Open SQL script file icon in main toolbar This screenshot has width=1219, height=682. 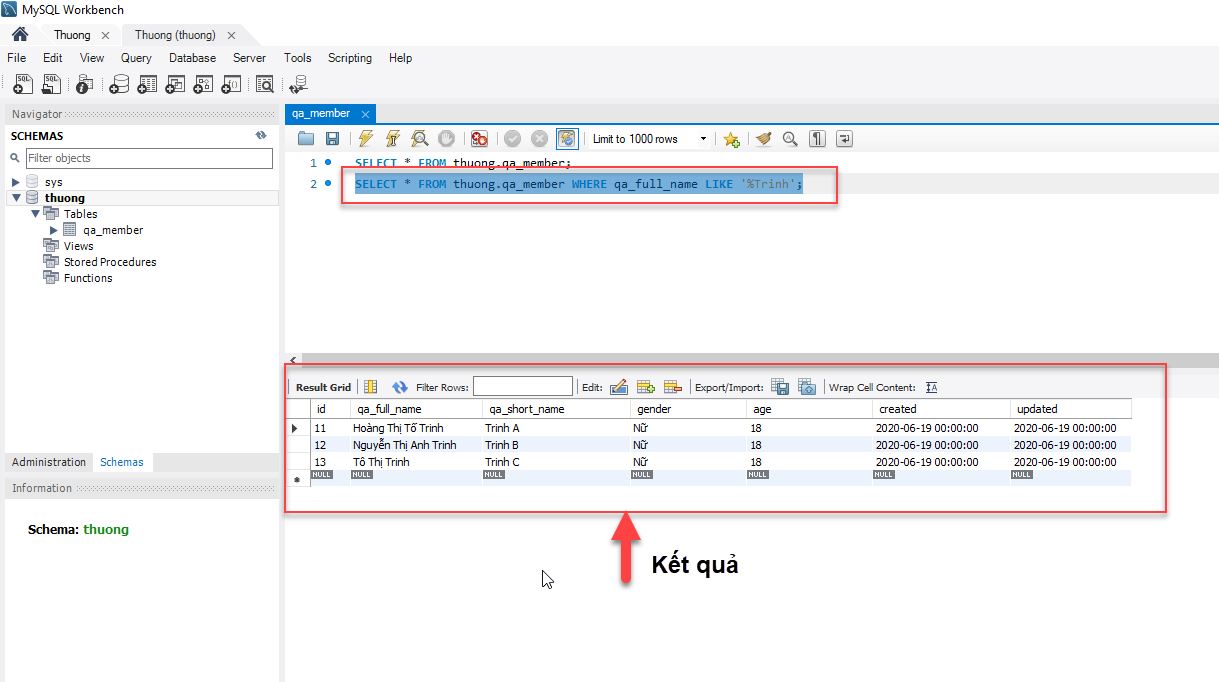pyautogui.click(x=50, y=85)
